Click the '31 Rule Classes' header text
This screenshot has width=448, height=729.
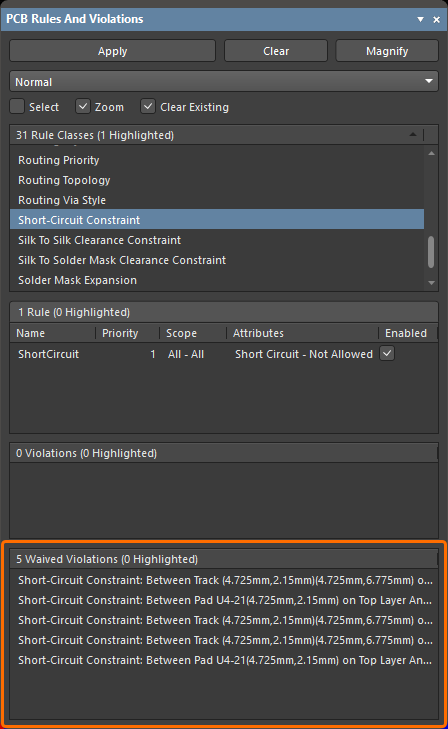click(95, 135)
